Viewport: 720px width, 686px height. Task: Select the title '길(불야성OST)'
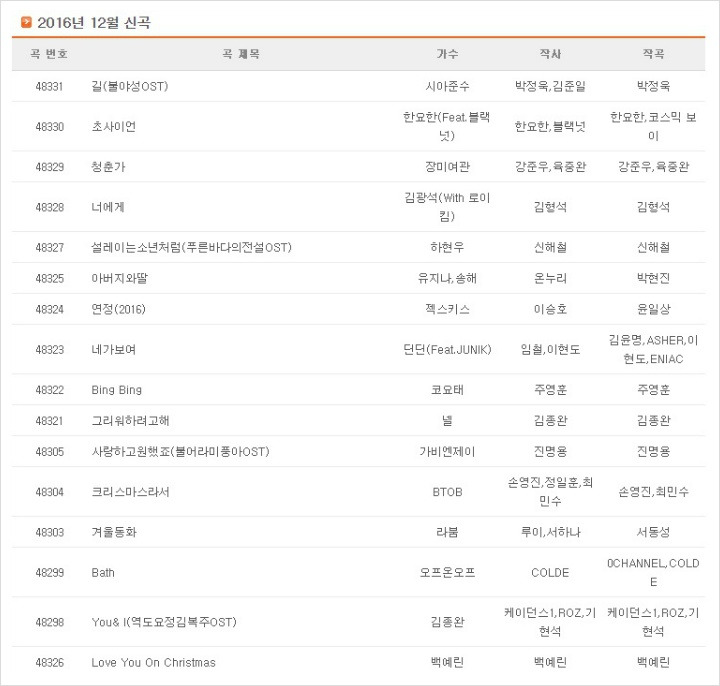(130, 86)
